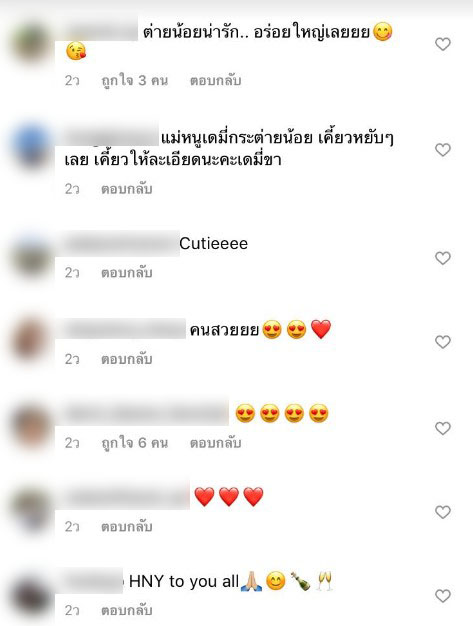Like the four heart-eyes emoji comment

click(443, 428)
